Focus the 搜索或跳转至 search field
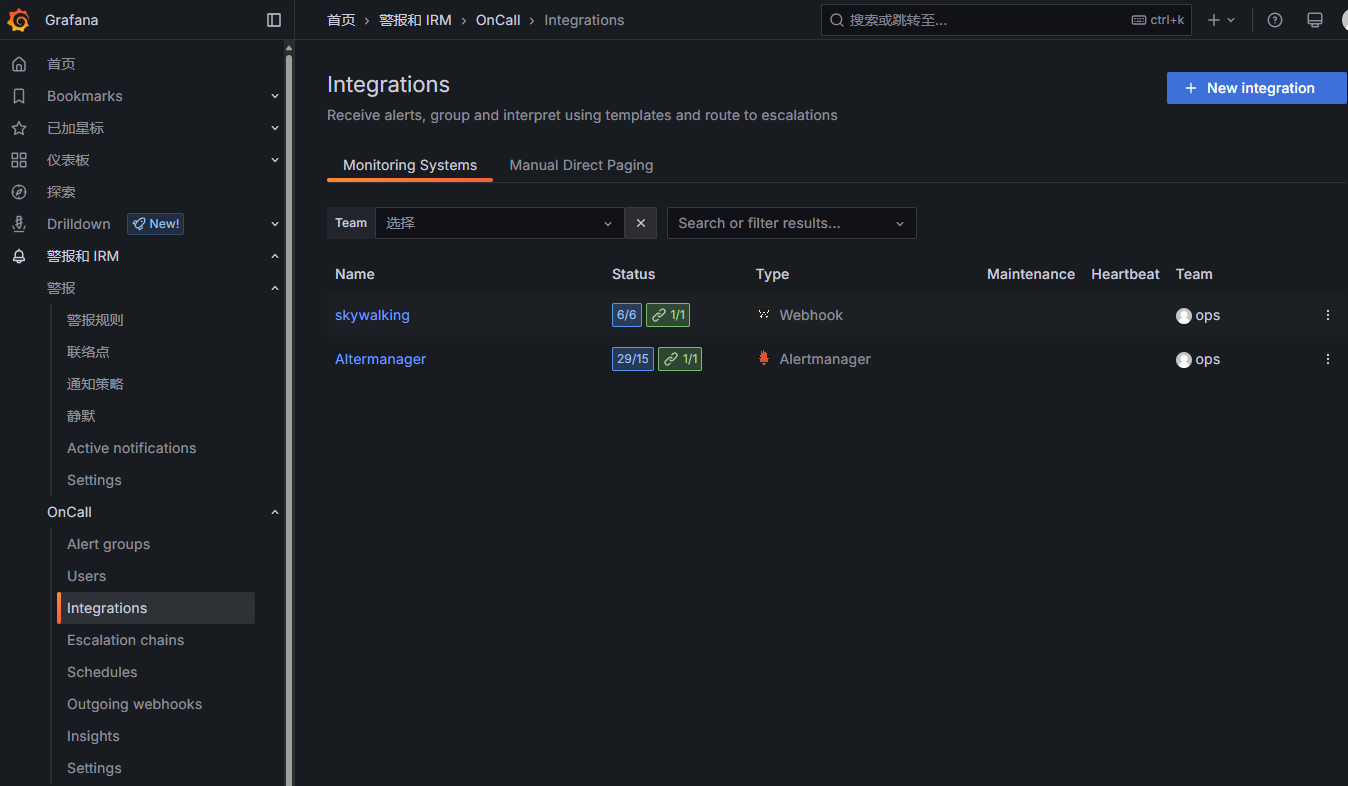1348x786 pixels. tap(1006, 20)
